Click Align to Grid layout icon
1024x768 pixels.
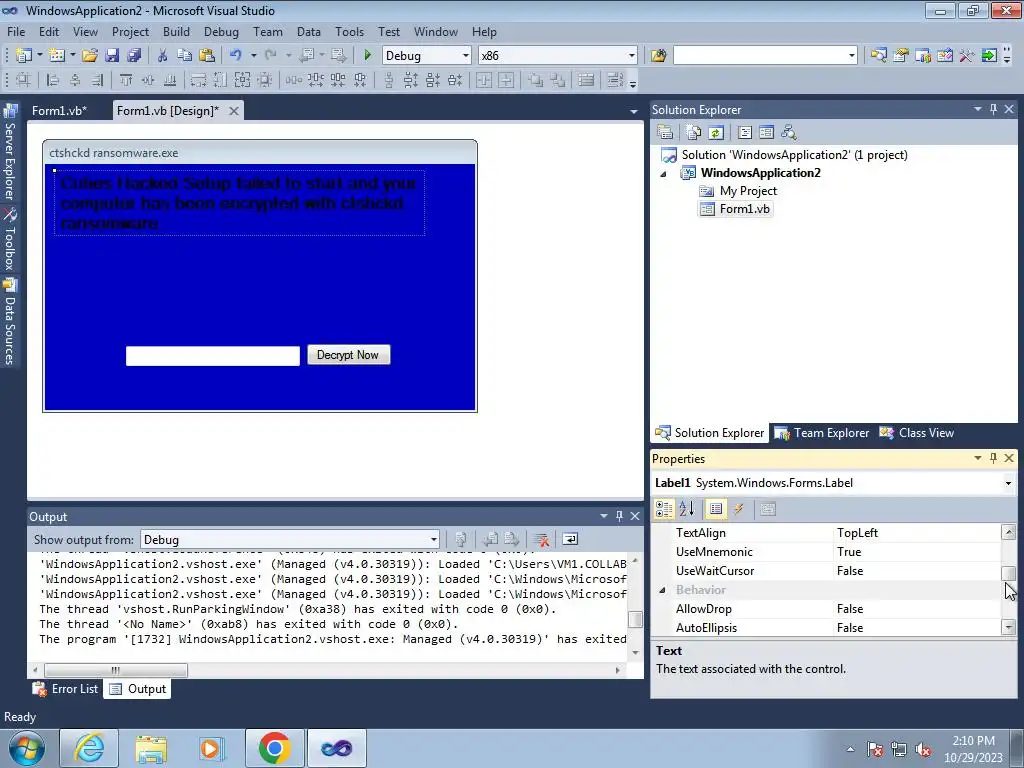pyautogui.click(x=24, y=80)
